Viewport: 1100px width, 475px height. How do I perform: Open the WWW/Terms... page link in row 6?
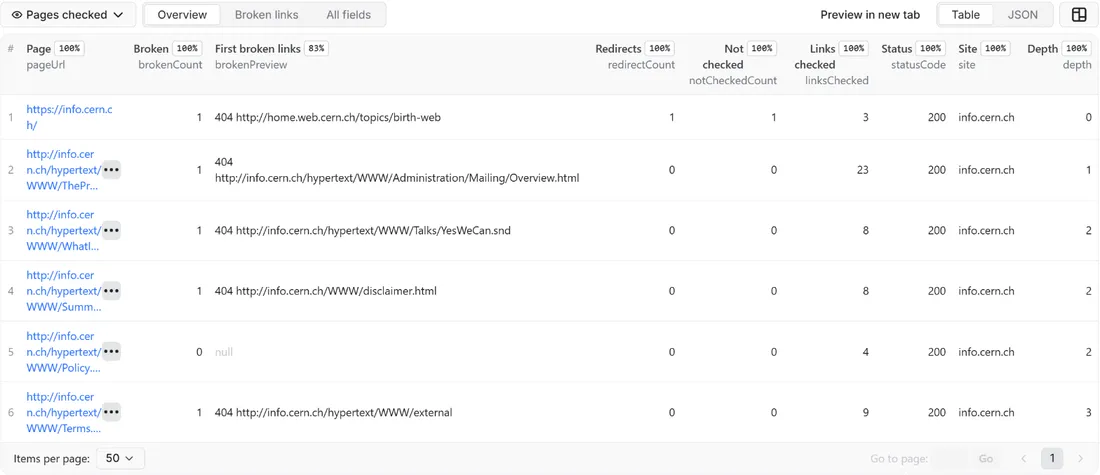point(62,412)
